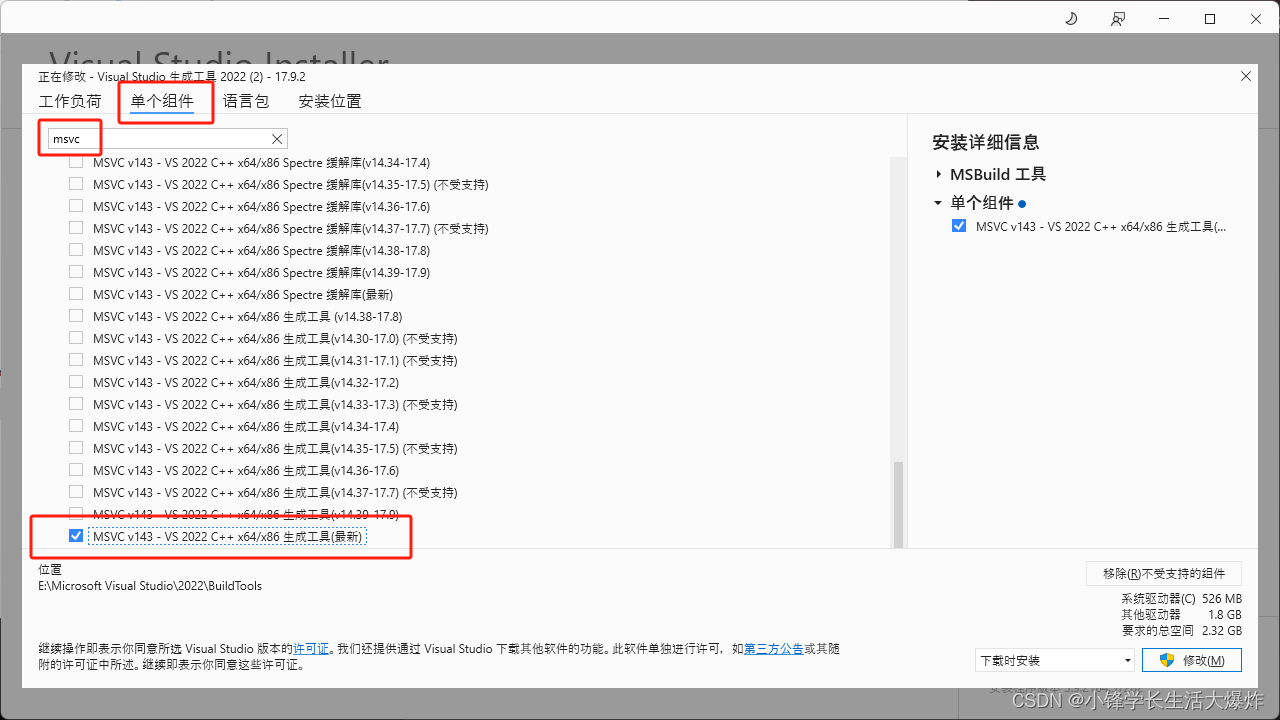Check Spectre 缓解库 (v14.38-17.8) checkbox

tap(76, 250)
